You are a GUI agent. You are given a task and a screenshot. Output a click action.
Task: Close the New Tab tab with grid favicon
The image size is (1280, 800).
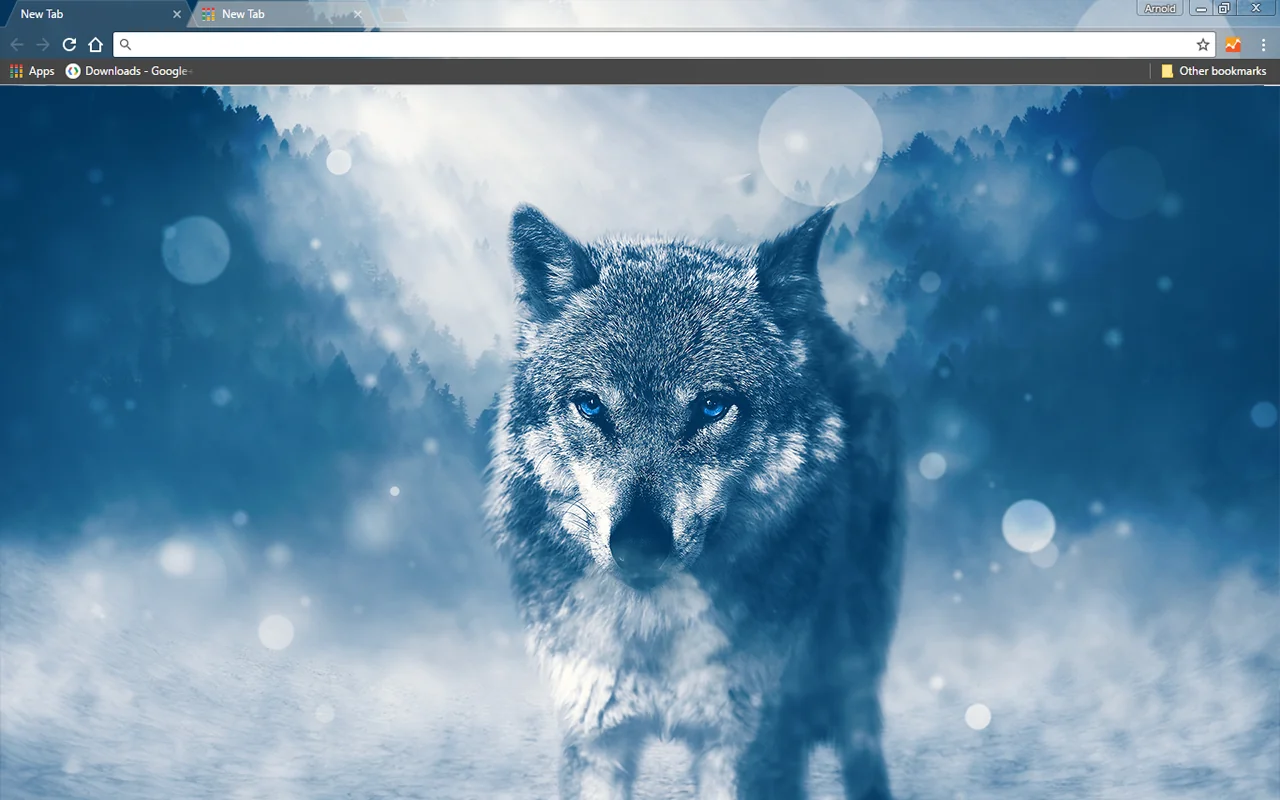point(357,14)
